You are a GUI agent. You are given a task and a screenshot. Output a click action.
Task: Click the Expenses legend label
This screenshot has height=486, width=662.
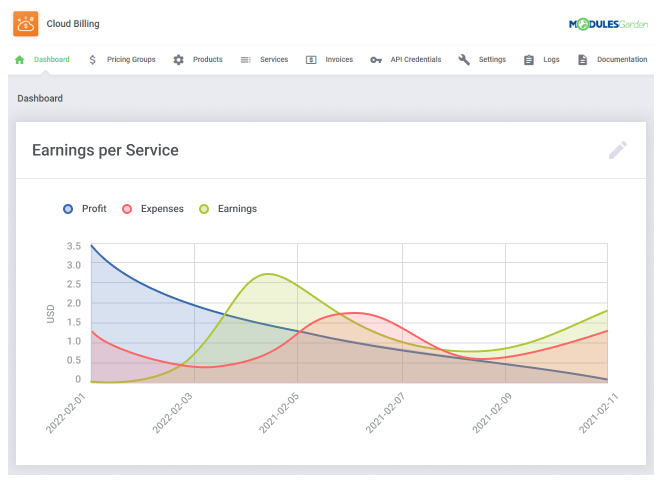point(162,209)
